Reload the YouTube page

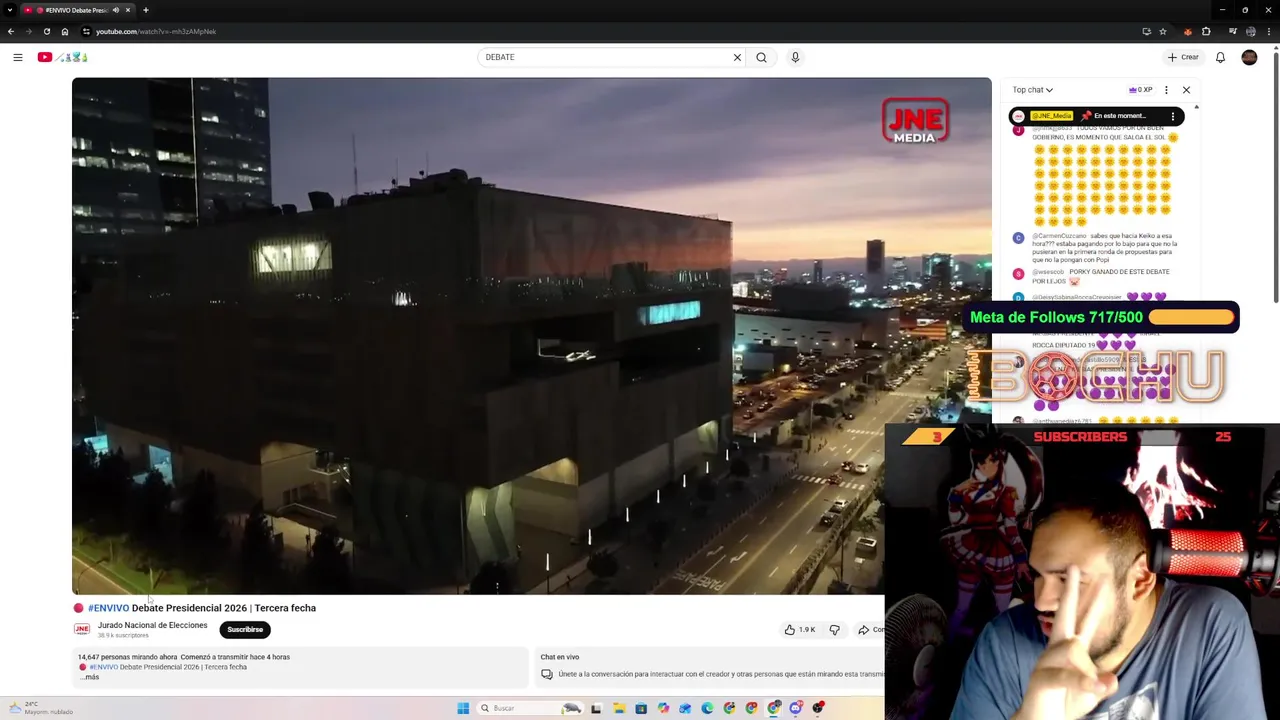tap(46, 31)
